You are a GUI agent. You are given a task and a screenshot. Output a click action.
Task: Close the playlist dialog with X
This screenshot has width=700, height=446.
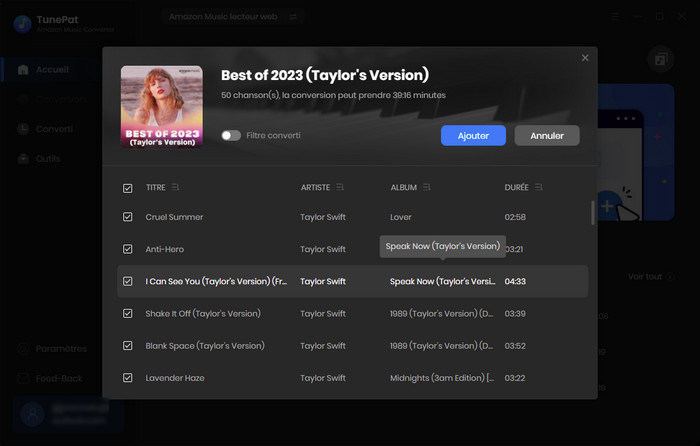585,58
